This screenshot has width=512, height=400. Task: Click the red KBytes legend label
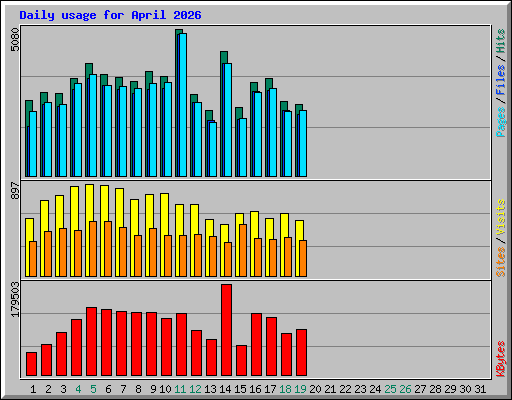click(501, 359)
